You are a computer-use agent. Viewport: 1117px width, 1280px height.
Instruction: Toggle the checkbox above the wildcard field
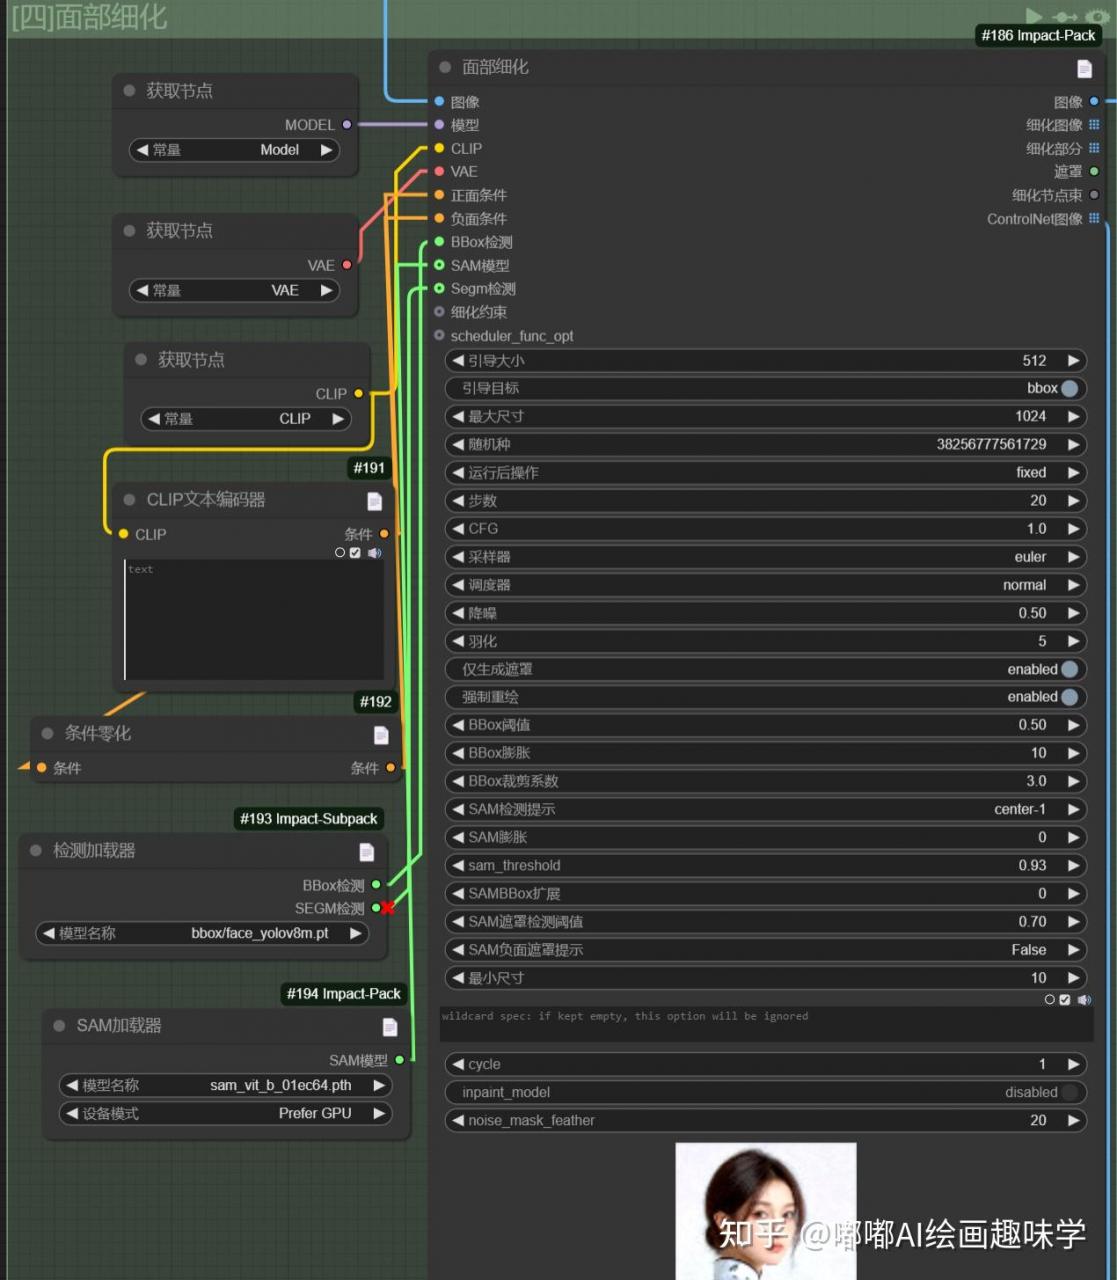[x=1064, y=999]
